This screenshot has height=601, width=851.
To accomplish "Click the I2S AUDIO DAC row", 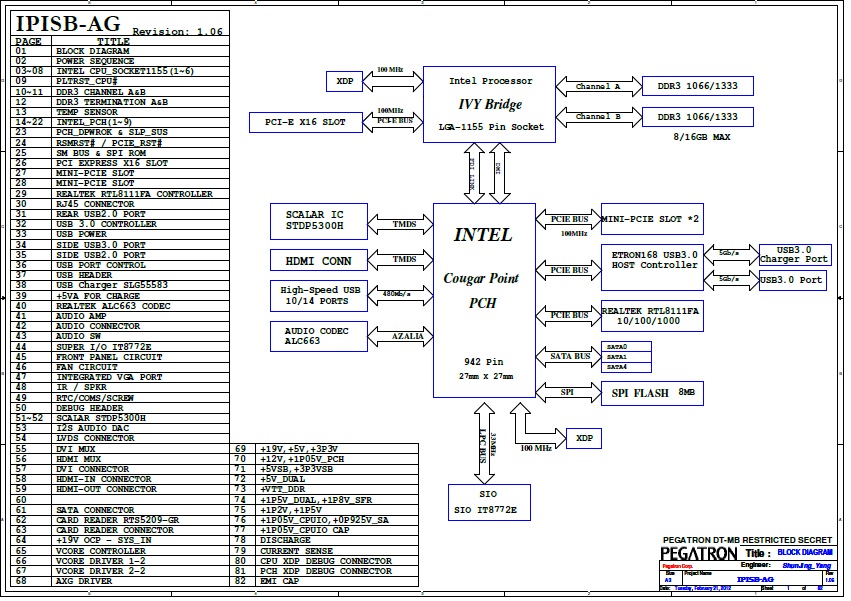I will (120, 428).
